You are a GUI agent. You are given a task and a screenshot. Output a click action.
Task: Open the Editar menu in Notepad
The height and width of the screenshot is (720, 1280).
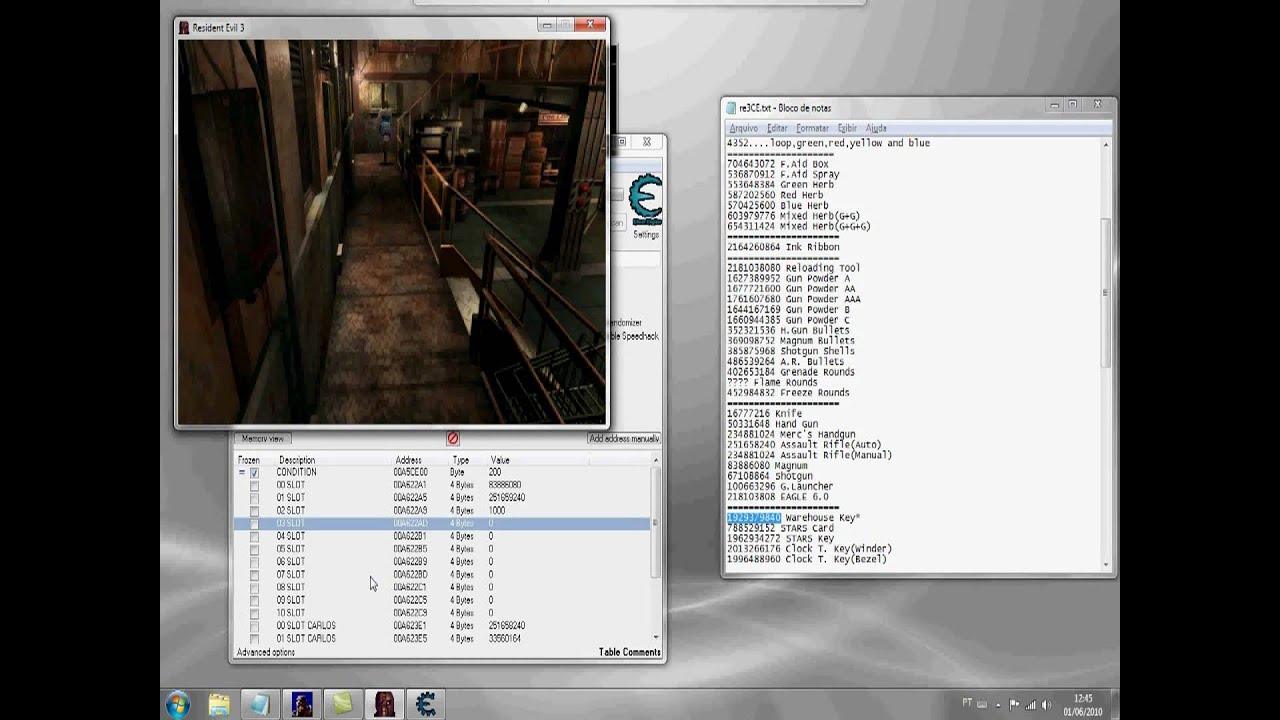pyautogui.click(x=777, y=128)
